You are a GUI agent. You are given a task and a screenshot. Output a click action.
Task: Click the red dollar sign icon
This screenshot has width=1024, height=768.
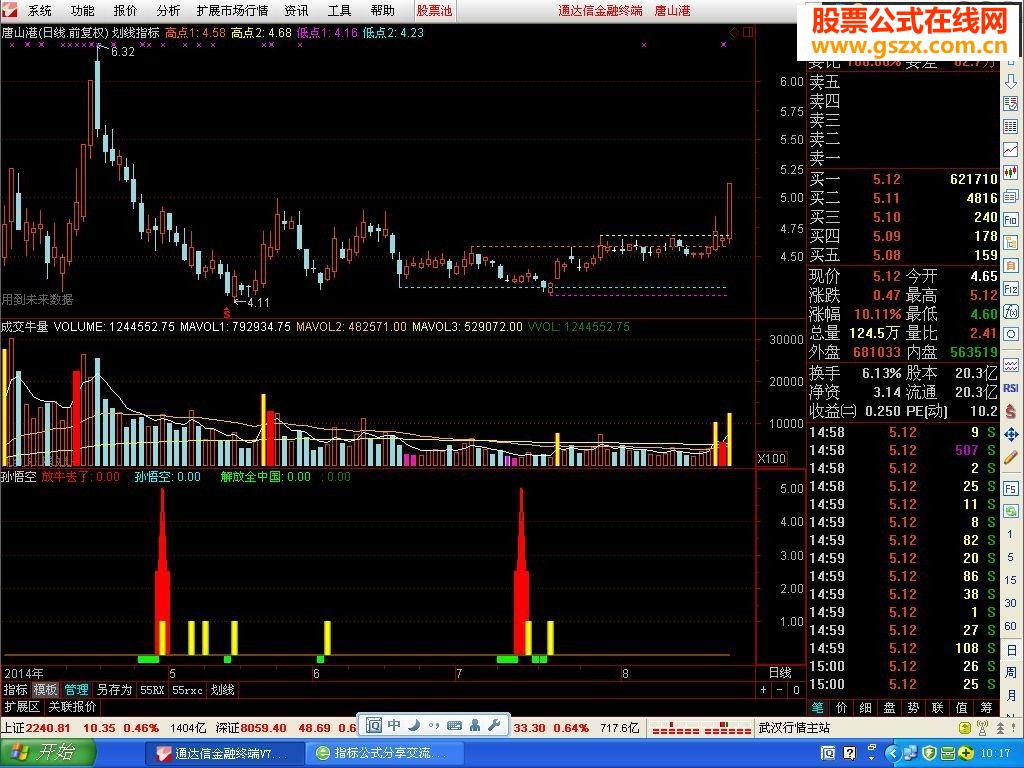pos(1010,411)
